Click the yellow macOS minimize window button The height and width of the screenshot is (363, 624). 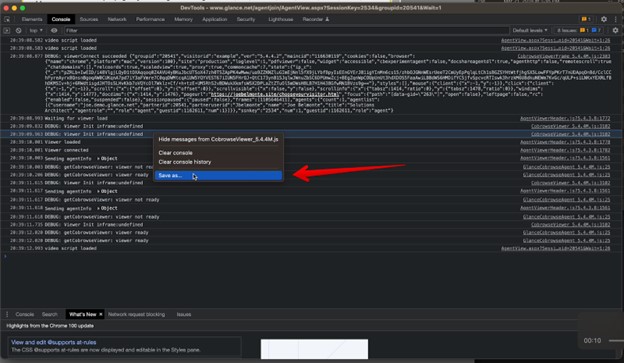(14, 8)
